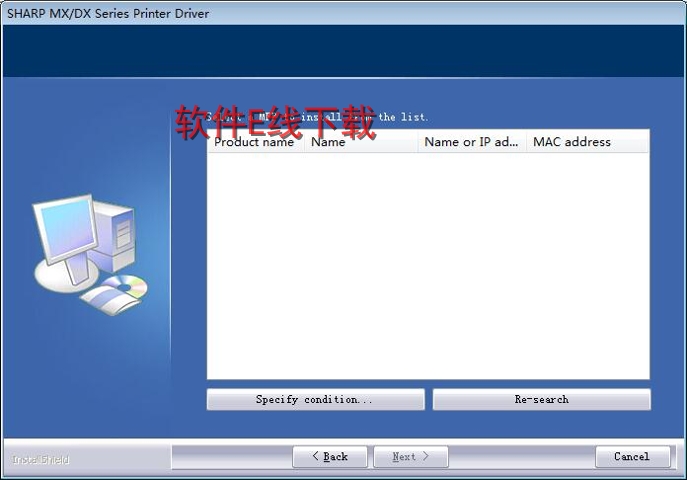Image resolution: width=687 pixels, height=480 pixels.
Task: Click the greyed-out Next button
Action: click(410, 457)
